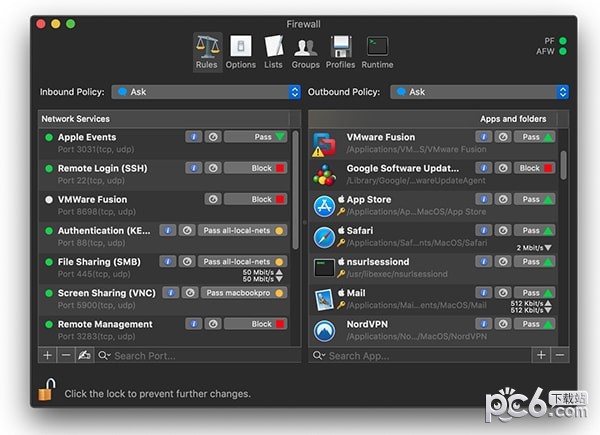
Task: Open the Outbound Policy dropdown
Action: (x=479, y=92)
